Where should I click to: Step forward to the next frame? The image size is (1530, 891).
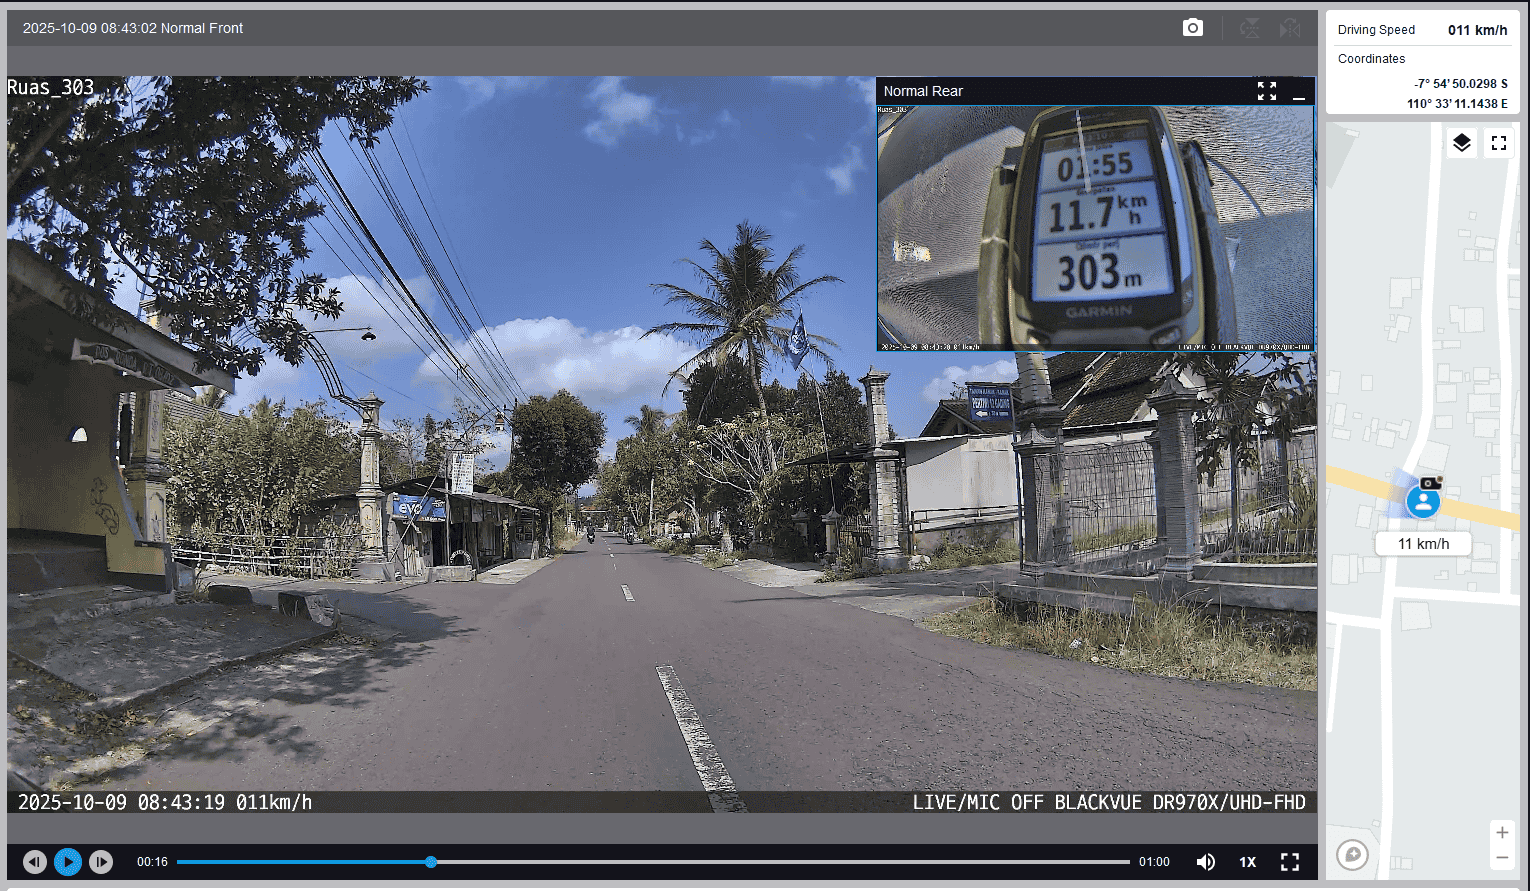tap(101, 862)
